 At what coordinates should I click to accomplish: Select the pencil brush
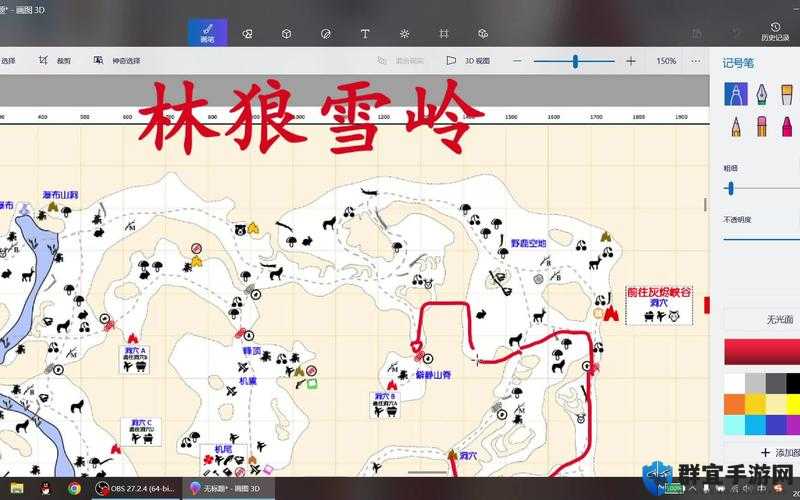(x=736, y=127)
